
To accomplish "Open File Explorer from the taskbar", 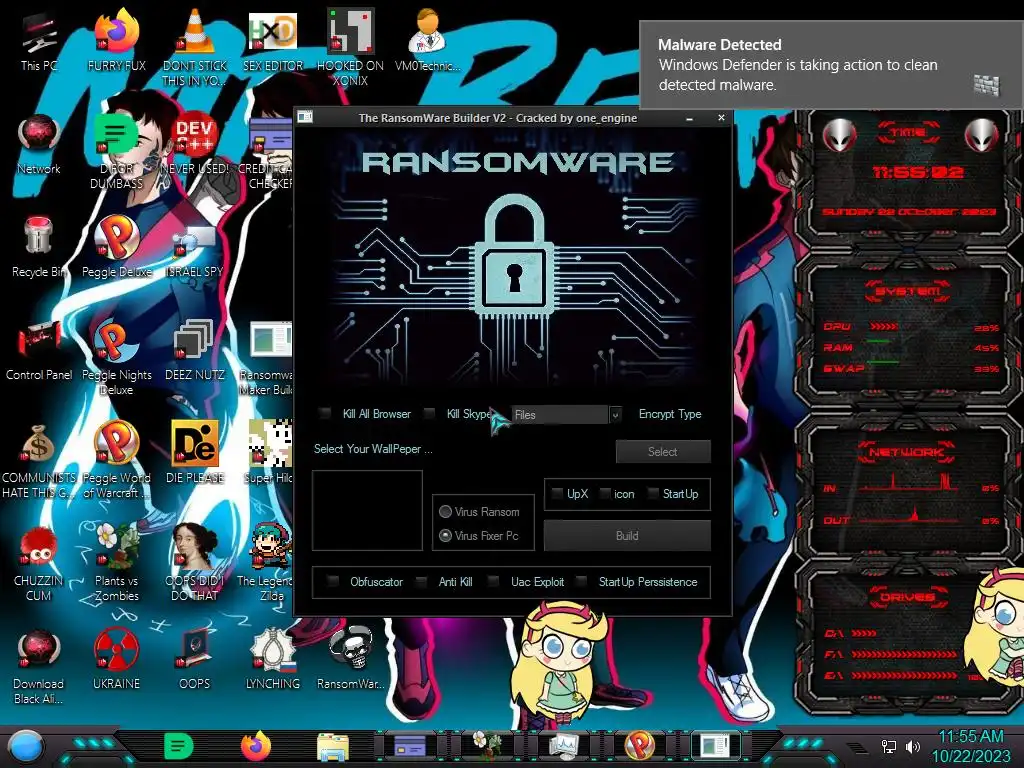I will tap(333, 746).
